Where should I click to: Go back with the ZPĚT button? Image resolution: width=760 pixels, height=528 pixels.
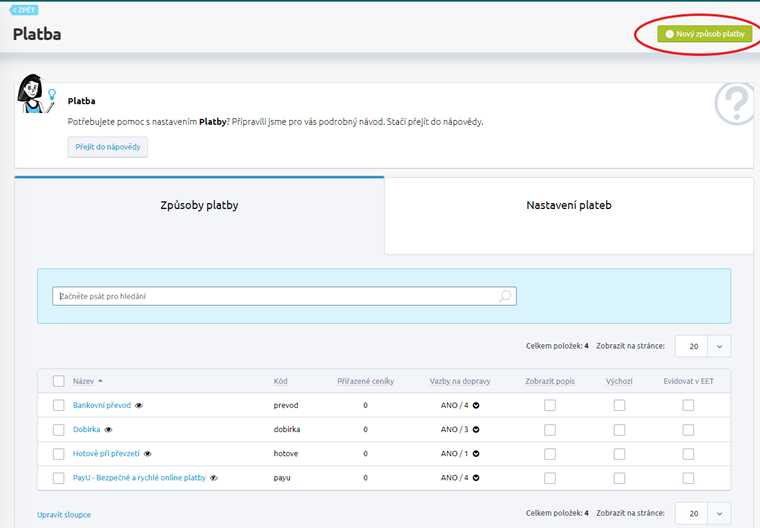pyautogui.click(x=24, y=10)
